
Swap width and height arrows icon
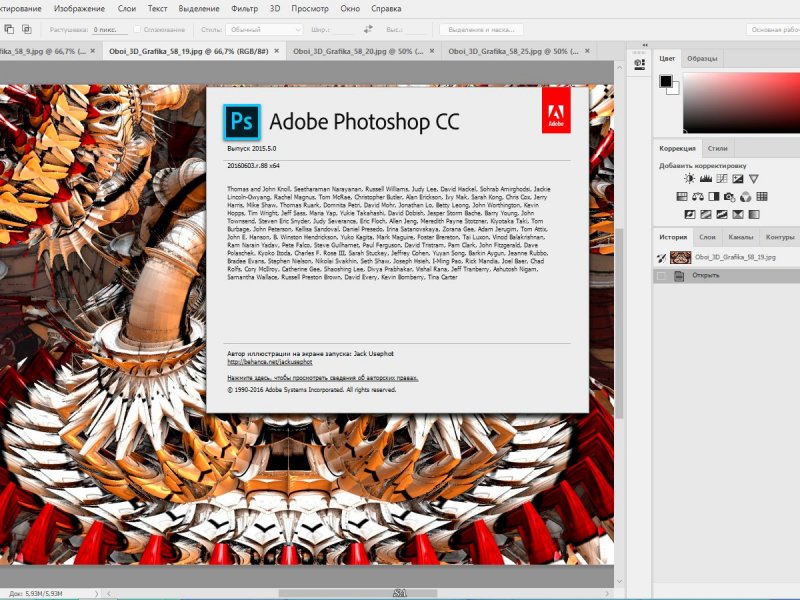368,30
